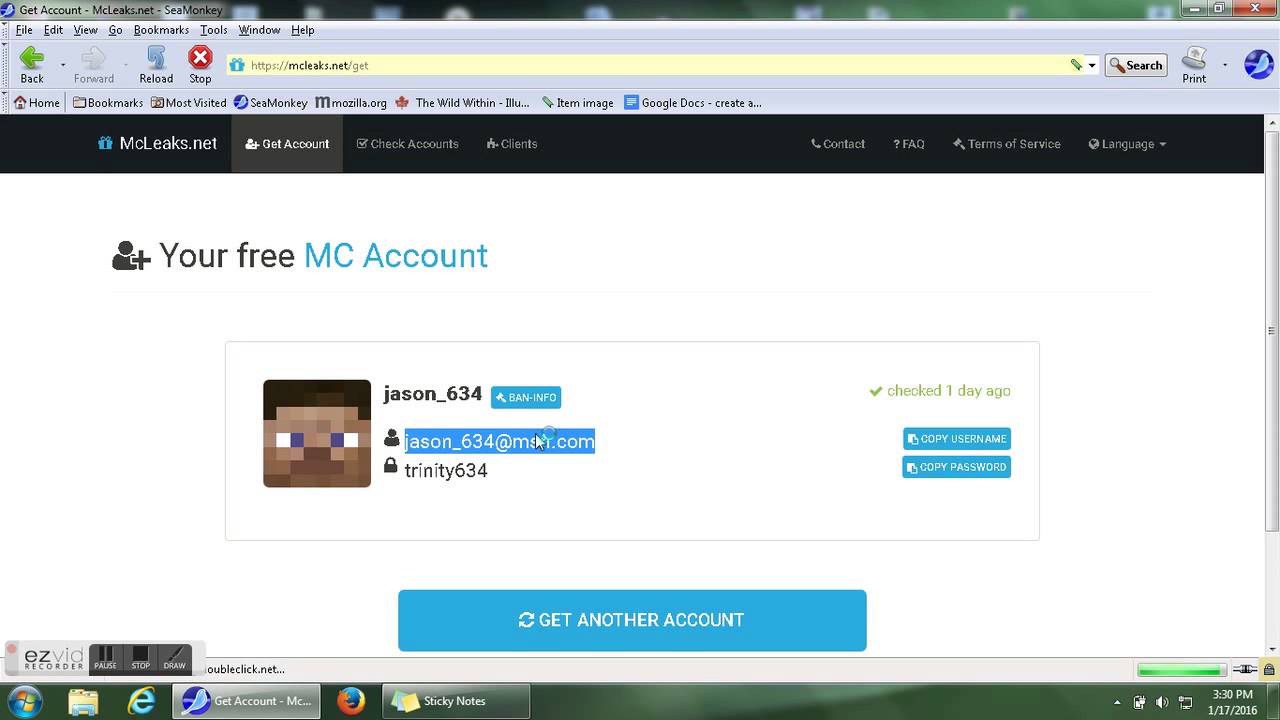Open the Back button history dropdown
Viewport: 1280px width, 720px height.
click(x=63, y=65)
